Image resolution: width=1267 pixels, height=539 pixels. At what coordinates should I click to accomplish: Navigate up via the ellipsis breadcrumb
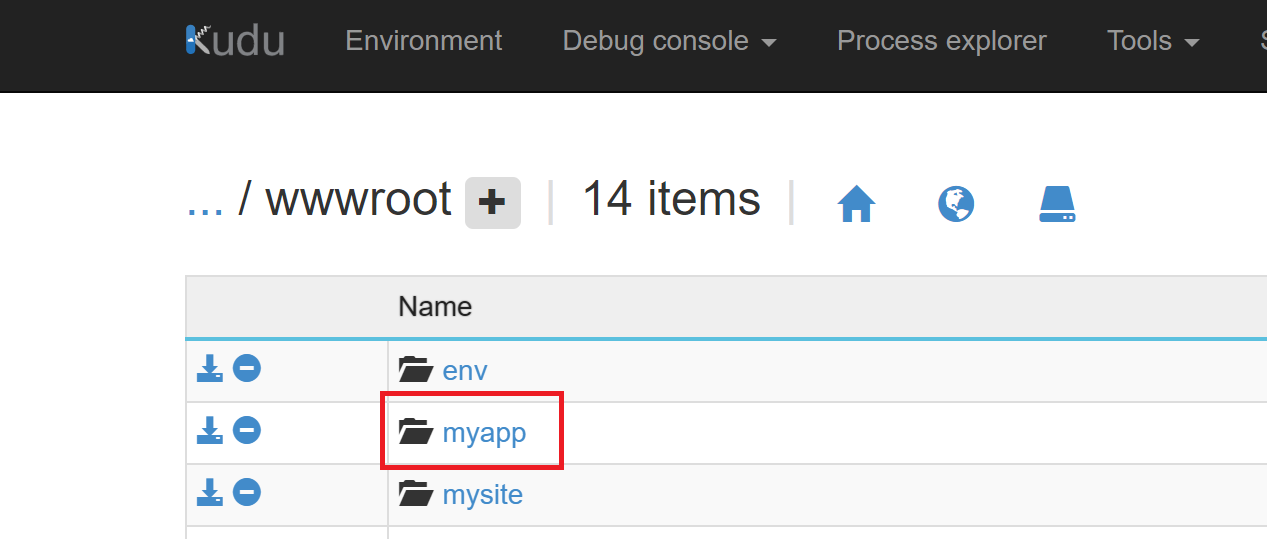205,201
